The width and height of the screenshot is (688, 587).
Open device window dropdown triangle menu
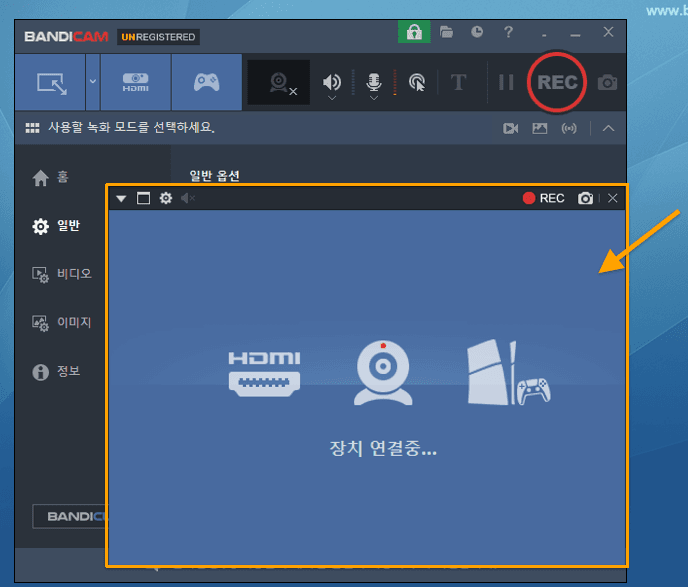121,199
